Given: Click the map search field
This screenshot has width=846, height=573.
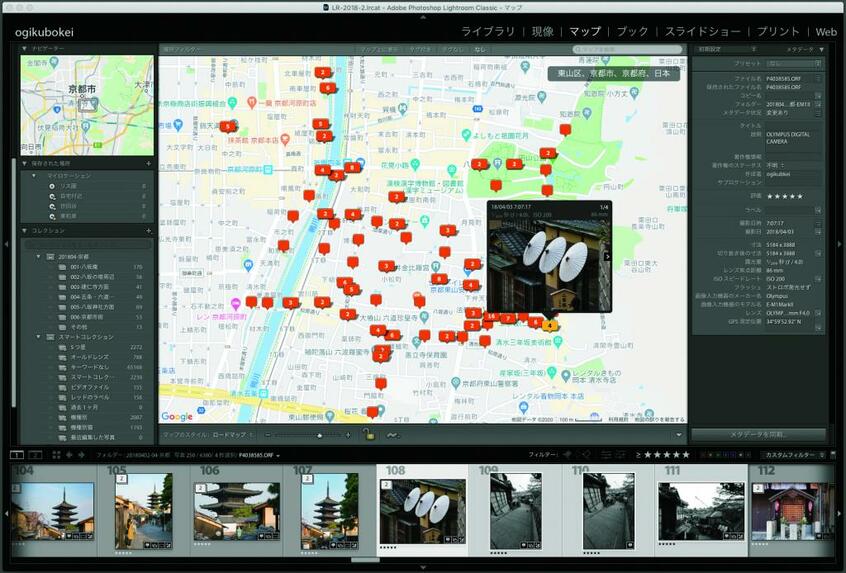Looking at the screenshot, I should pos(627,49).
